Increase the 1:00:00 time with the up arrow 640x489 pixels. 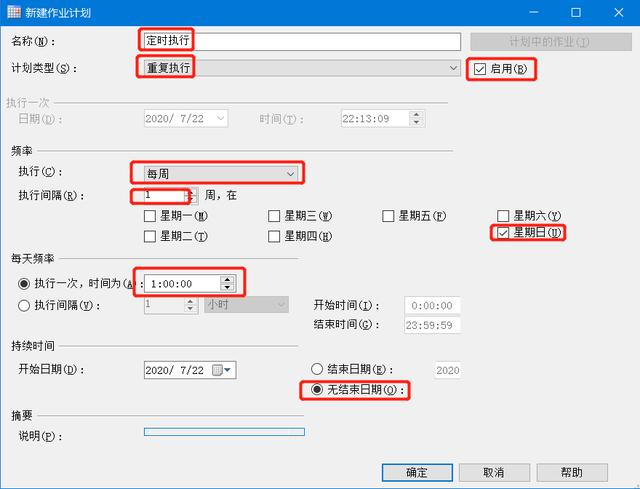[227, 280]
